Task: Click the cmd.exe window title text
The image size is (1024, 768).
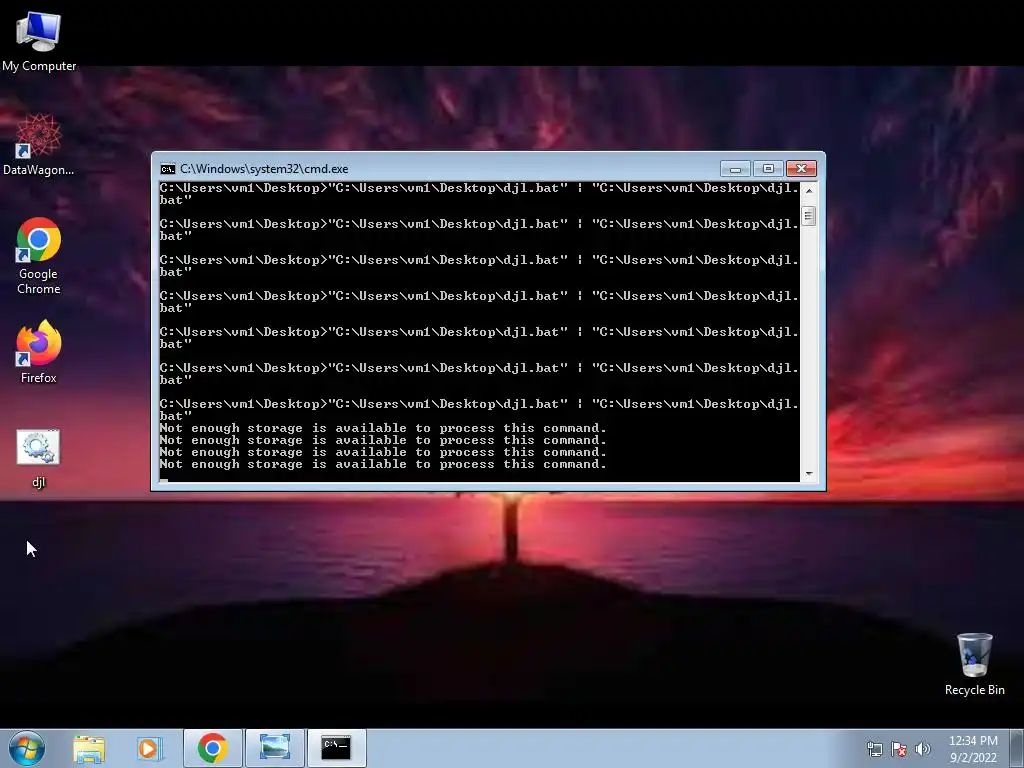Action: (264, 169)
